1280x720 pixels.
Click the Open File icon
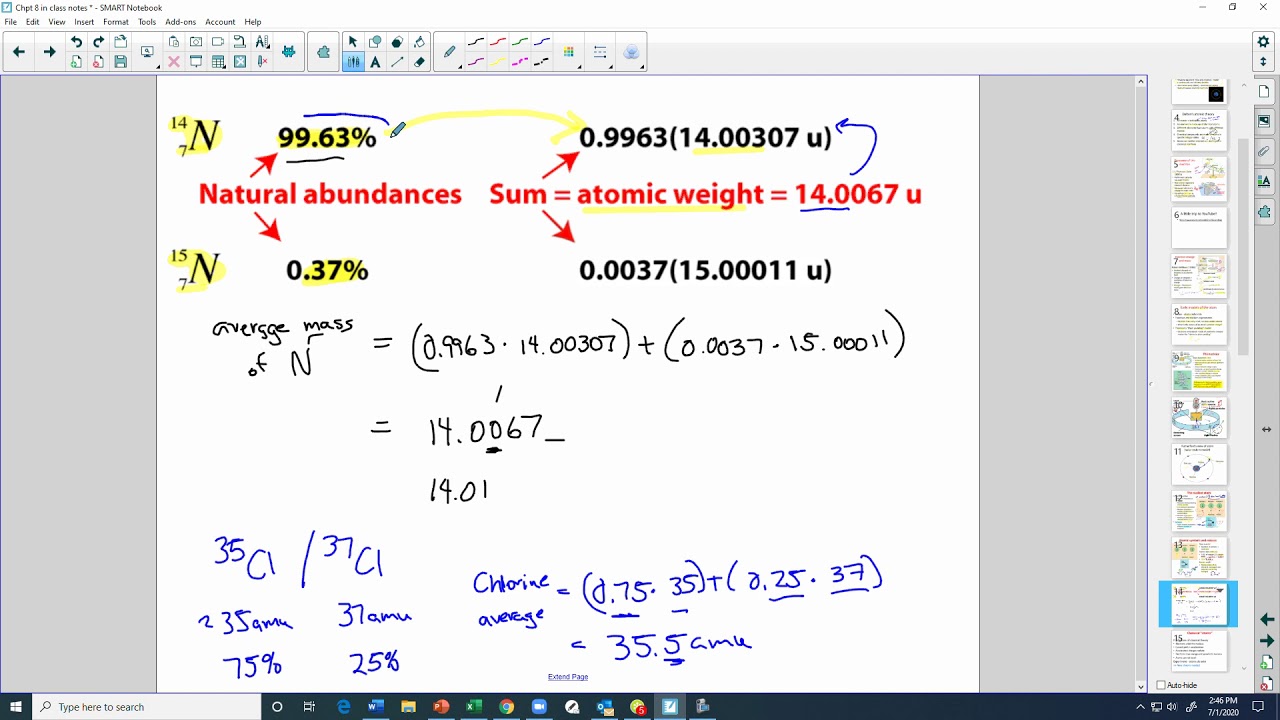pos(120,42)
